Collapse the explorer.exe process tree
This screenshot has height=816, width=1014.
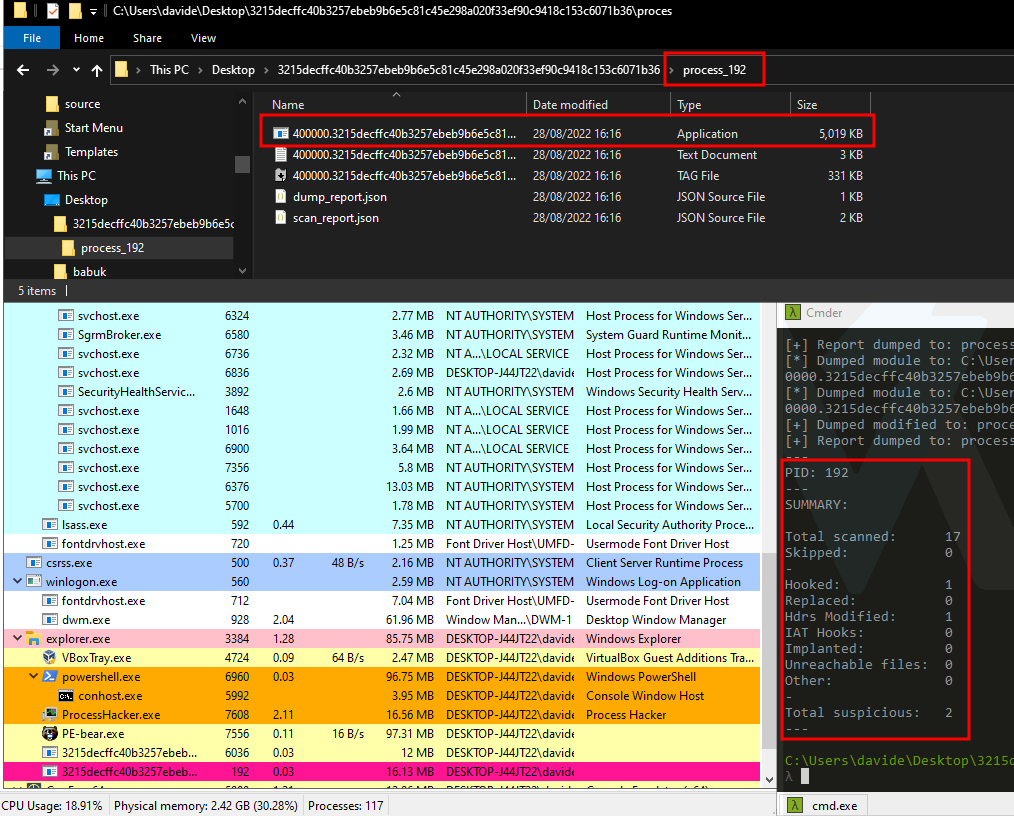click(x=18, y=639)
